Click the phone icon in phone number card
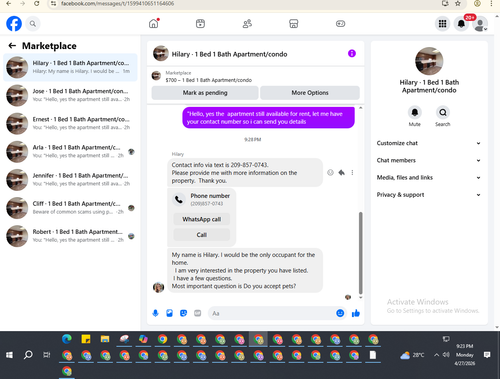 pyautogui.click(x=179, y=199)
